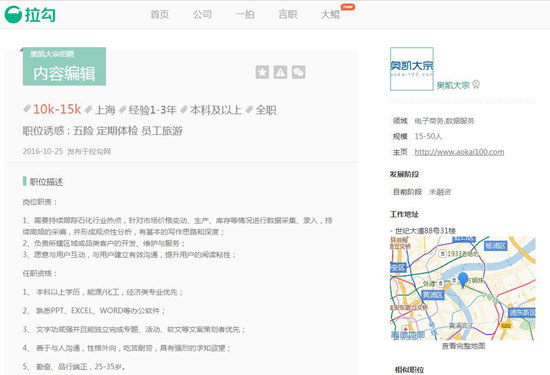Screen dimensions: 550x375
Task: Click the red 'new' badge
Action: pos(348,7)
